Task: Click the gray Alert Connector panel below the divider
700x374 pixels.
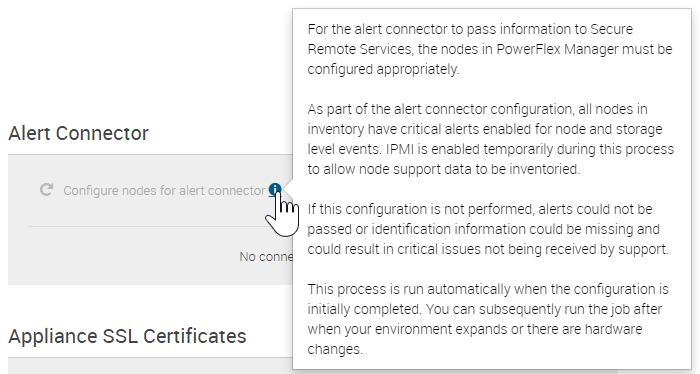Action: point(150,256)
